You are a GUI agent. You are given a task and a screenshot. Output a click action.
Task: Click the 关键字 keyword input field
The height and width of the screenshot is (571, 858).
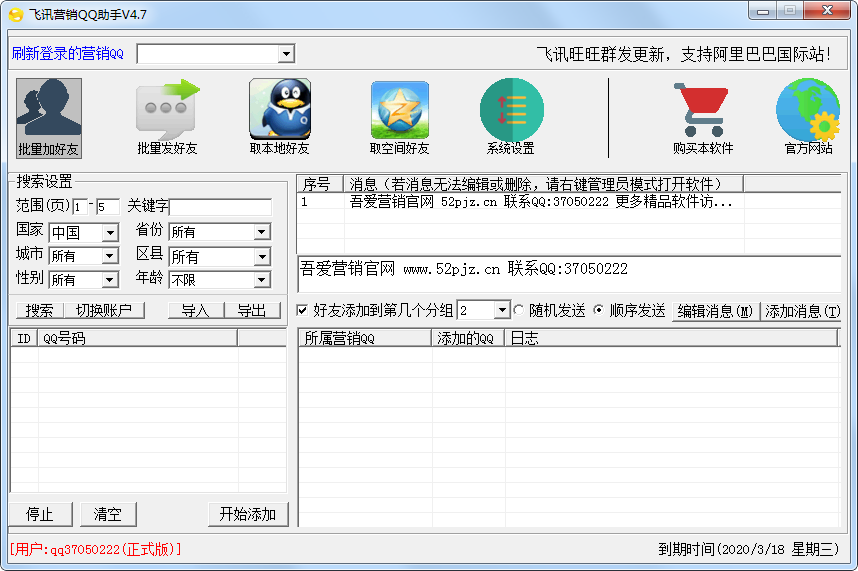click(220, 207)
